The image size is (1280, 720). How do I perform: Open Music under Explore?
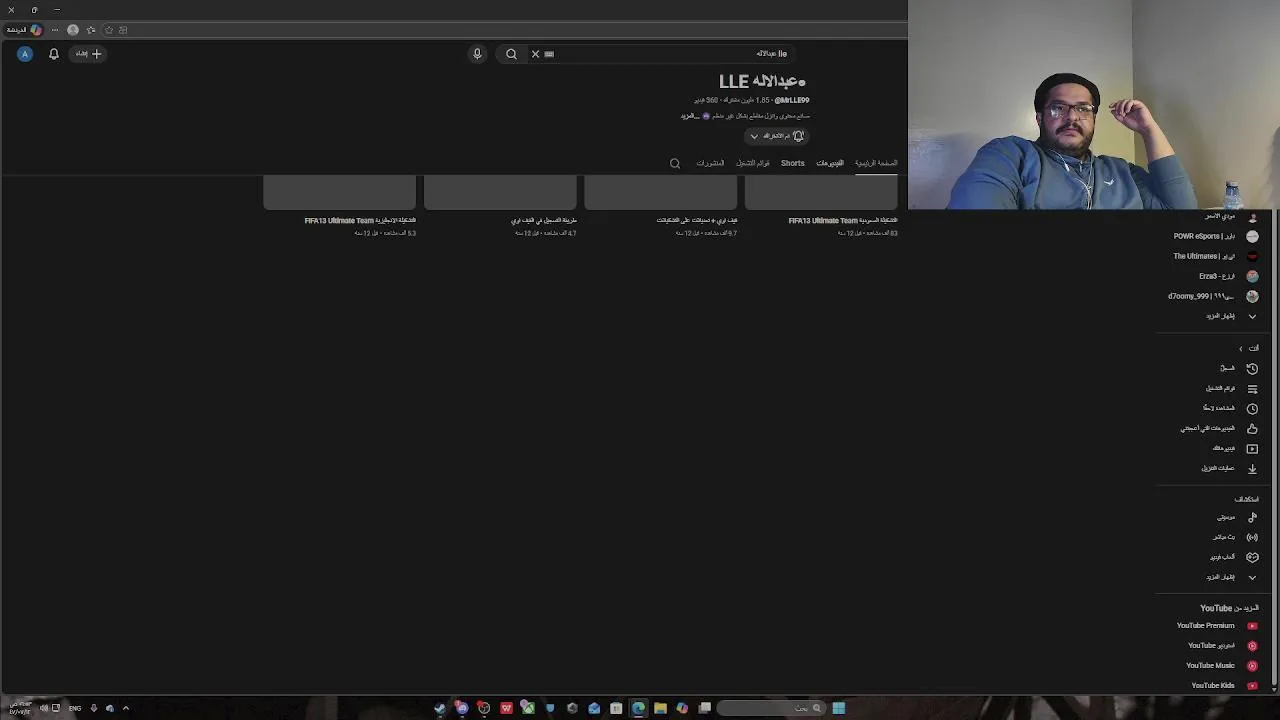(x=1215, y=517)
